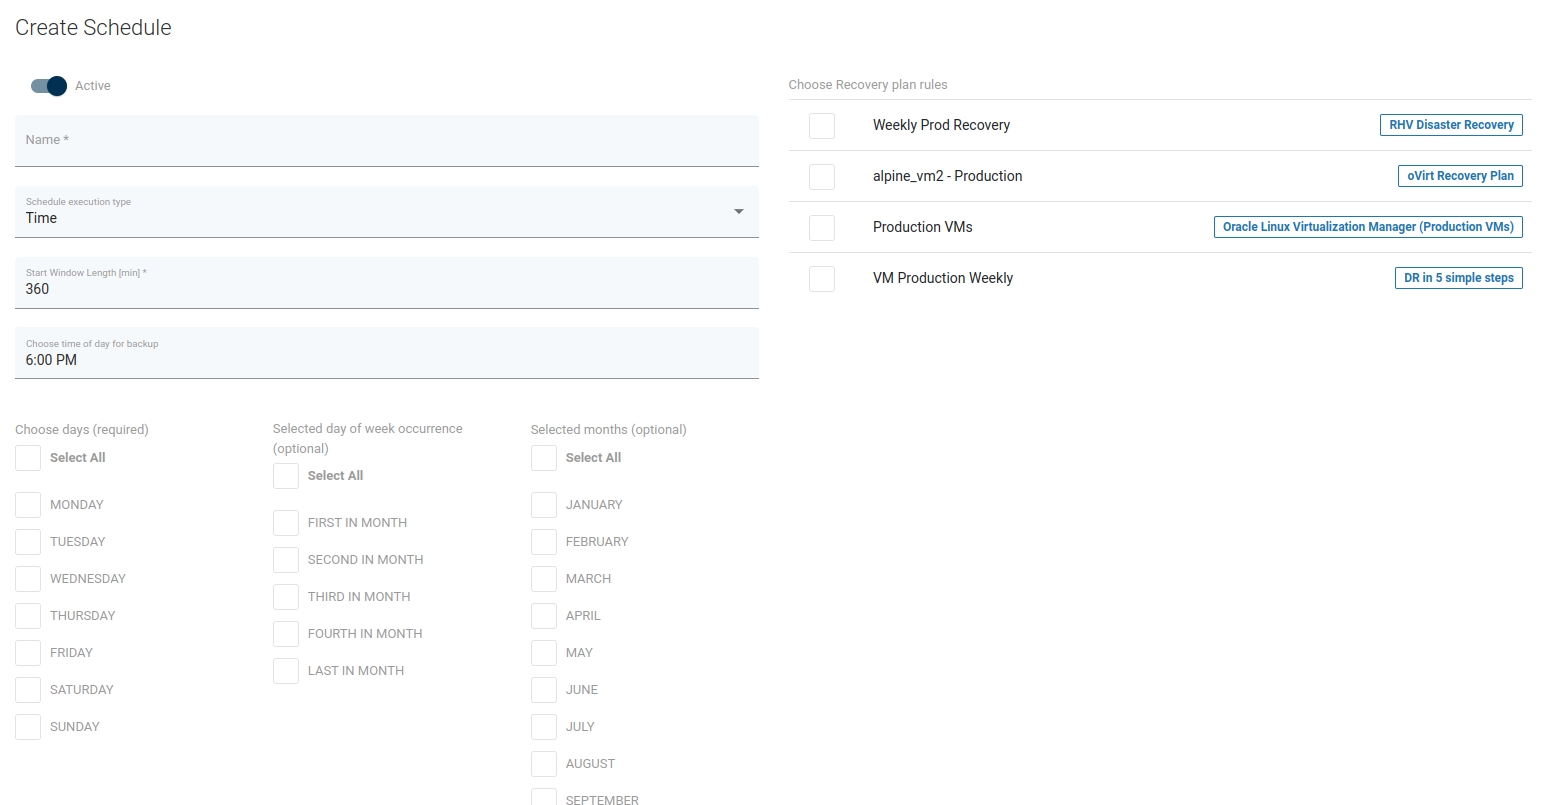The width and height of the screenshot is (1546, 805).
Task: Select the alpine_vm2 - Production rule checkbox
Action: click(821, 177)
